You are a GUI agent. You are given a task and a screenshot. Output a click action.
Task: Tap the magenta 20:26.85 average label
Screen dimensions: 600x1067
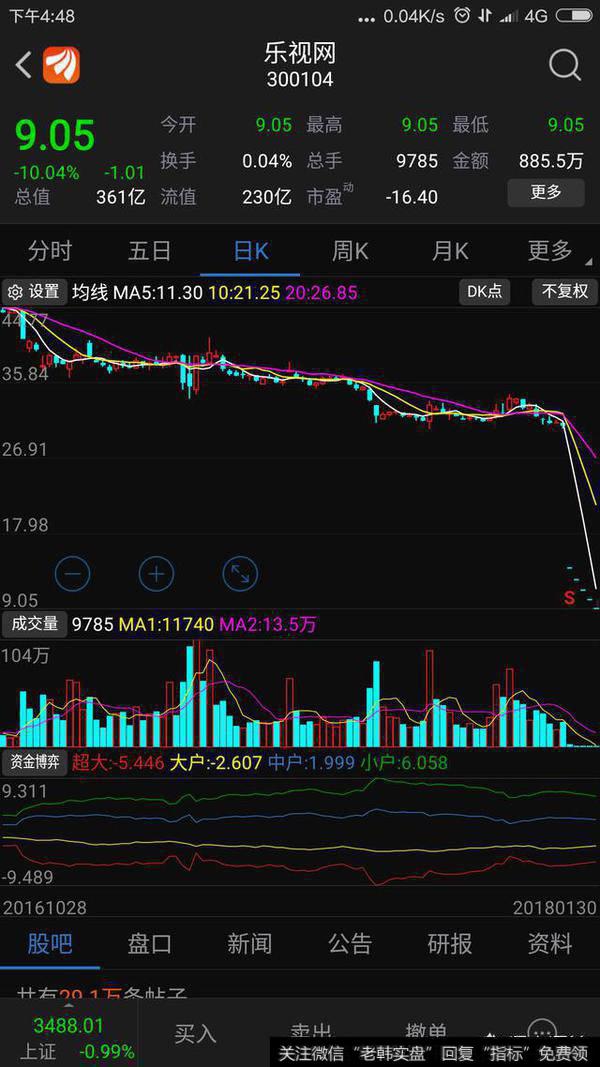point(321,293)
